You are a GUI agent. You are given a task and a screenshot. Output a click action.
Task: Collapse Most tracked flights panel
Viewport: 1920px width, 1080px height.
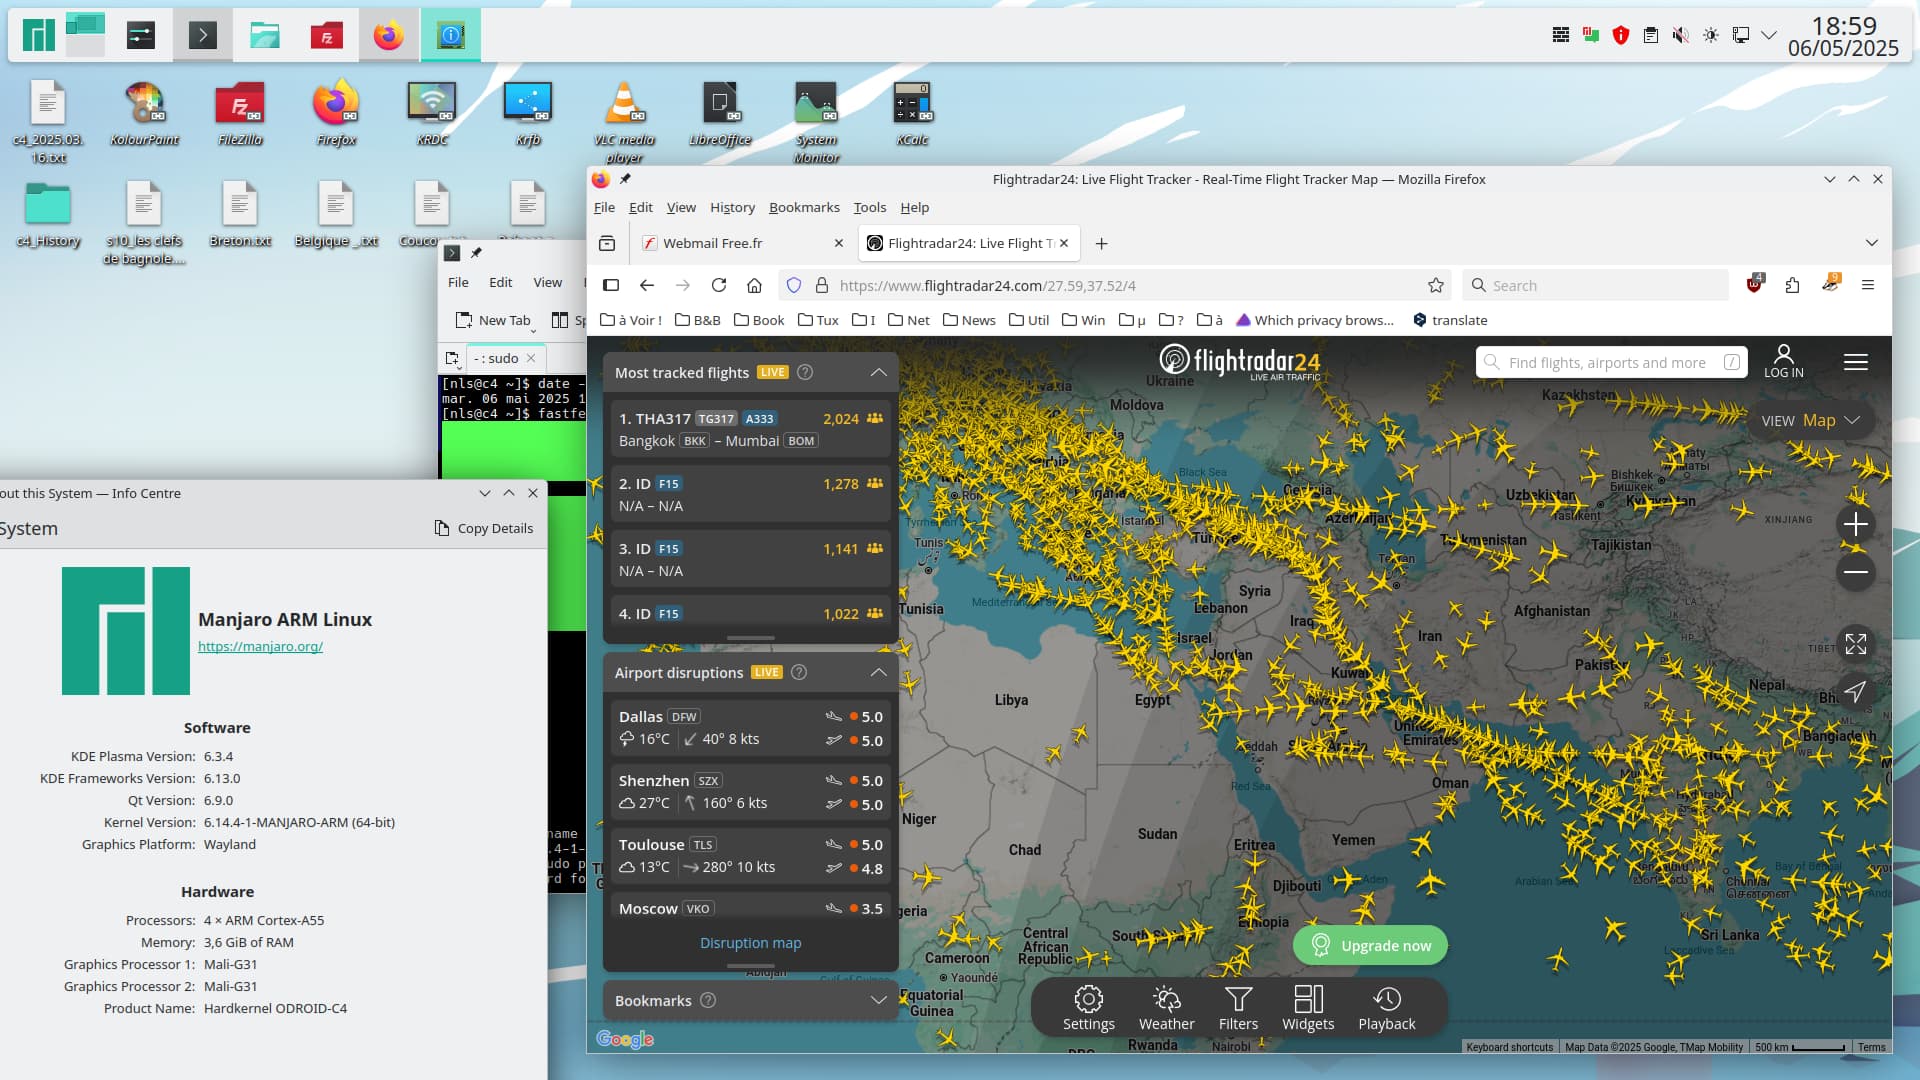[x=878, y=372]
